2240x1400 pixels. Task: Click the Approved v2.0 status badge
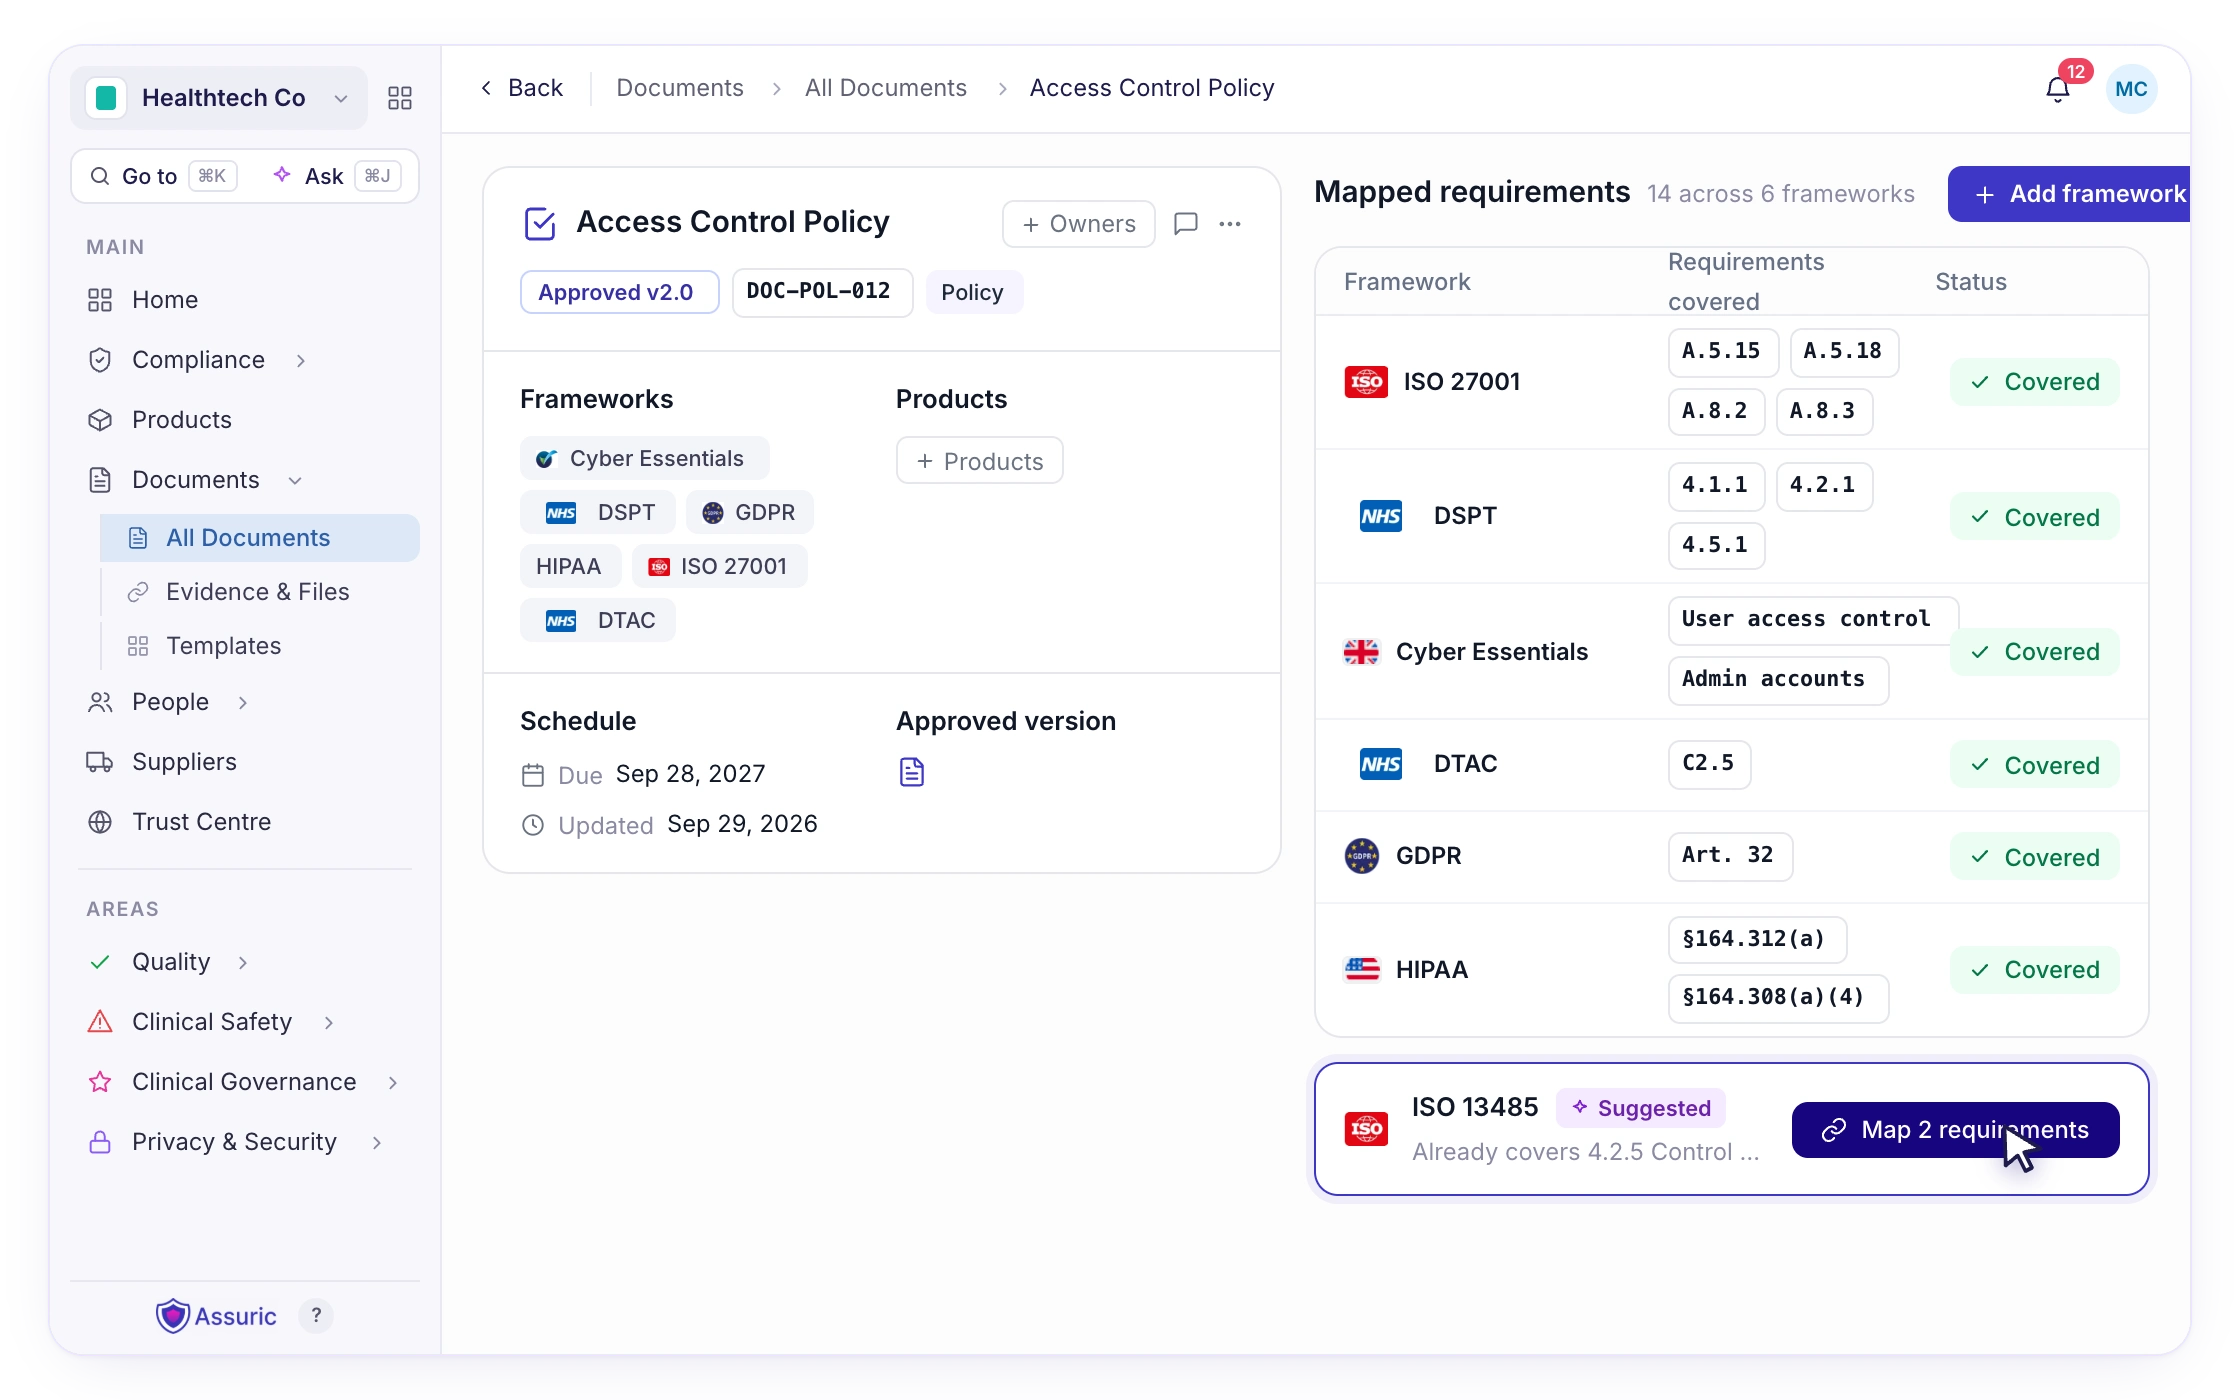tap(620, 292)
